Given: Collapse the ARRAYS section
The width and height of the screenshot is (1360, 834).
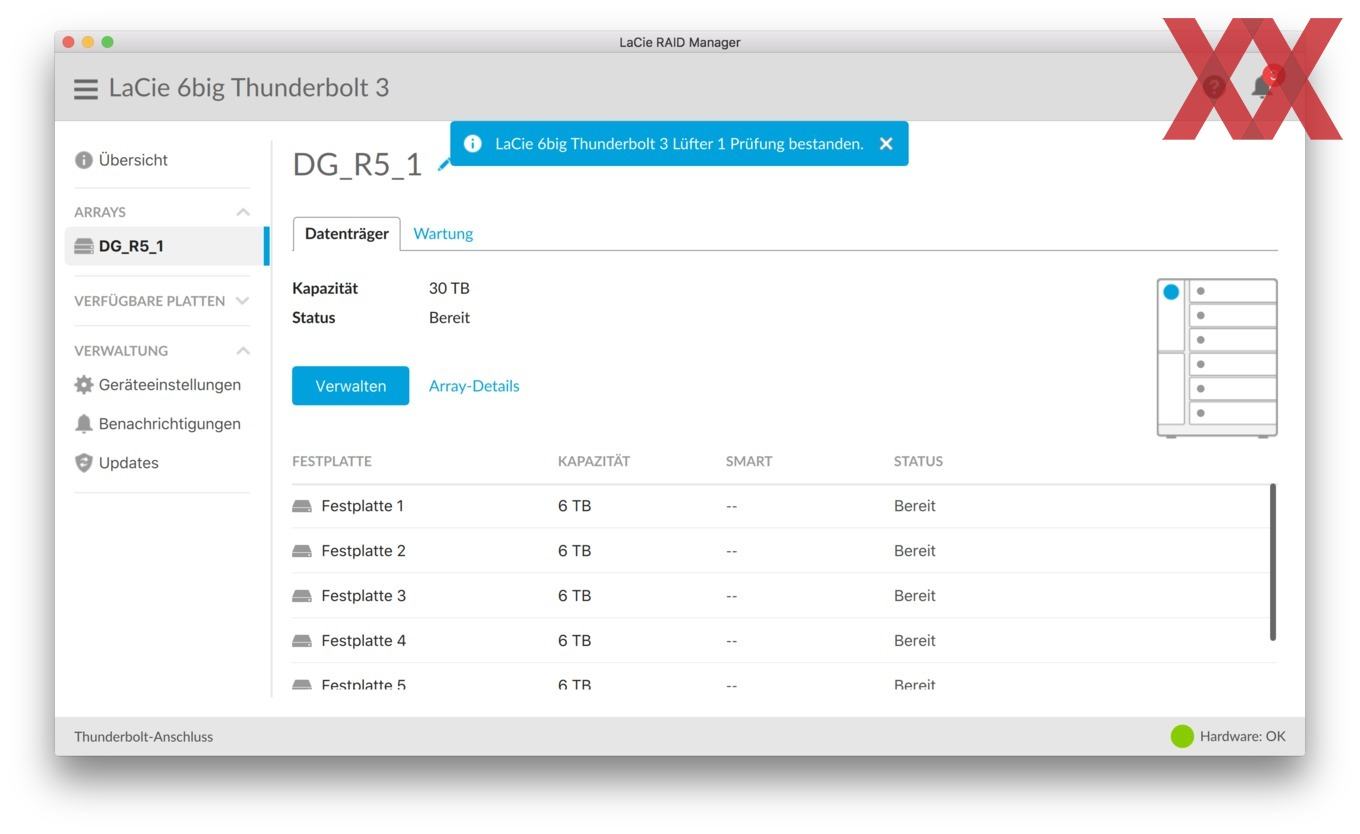Looking at the screenshot, I should click(242, 212).
